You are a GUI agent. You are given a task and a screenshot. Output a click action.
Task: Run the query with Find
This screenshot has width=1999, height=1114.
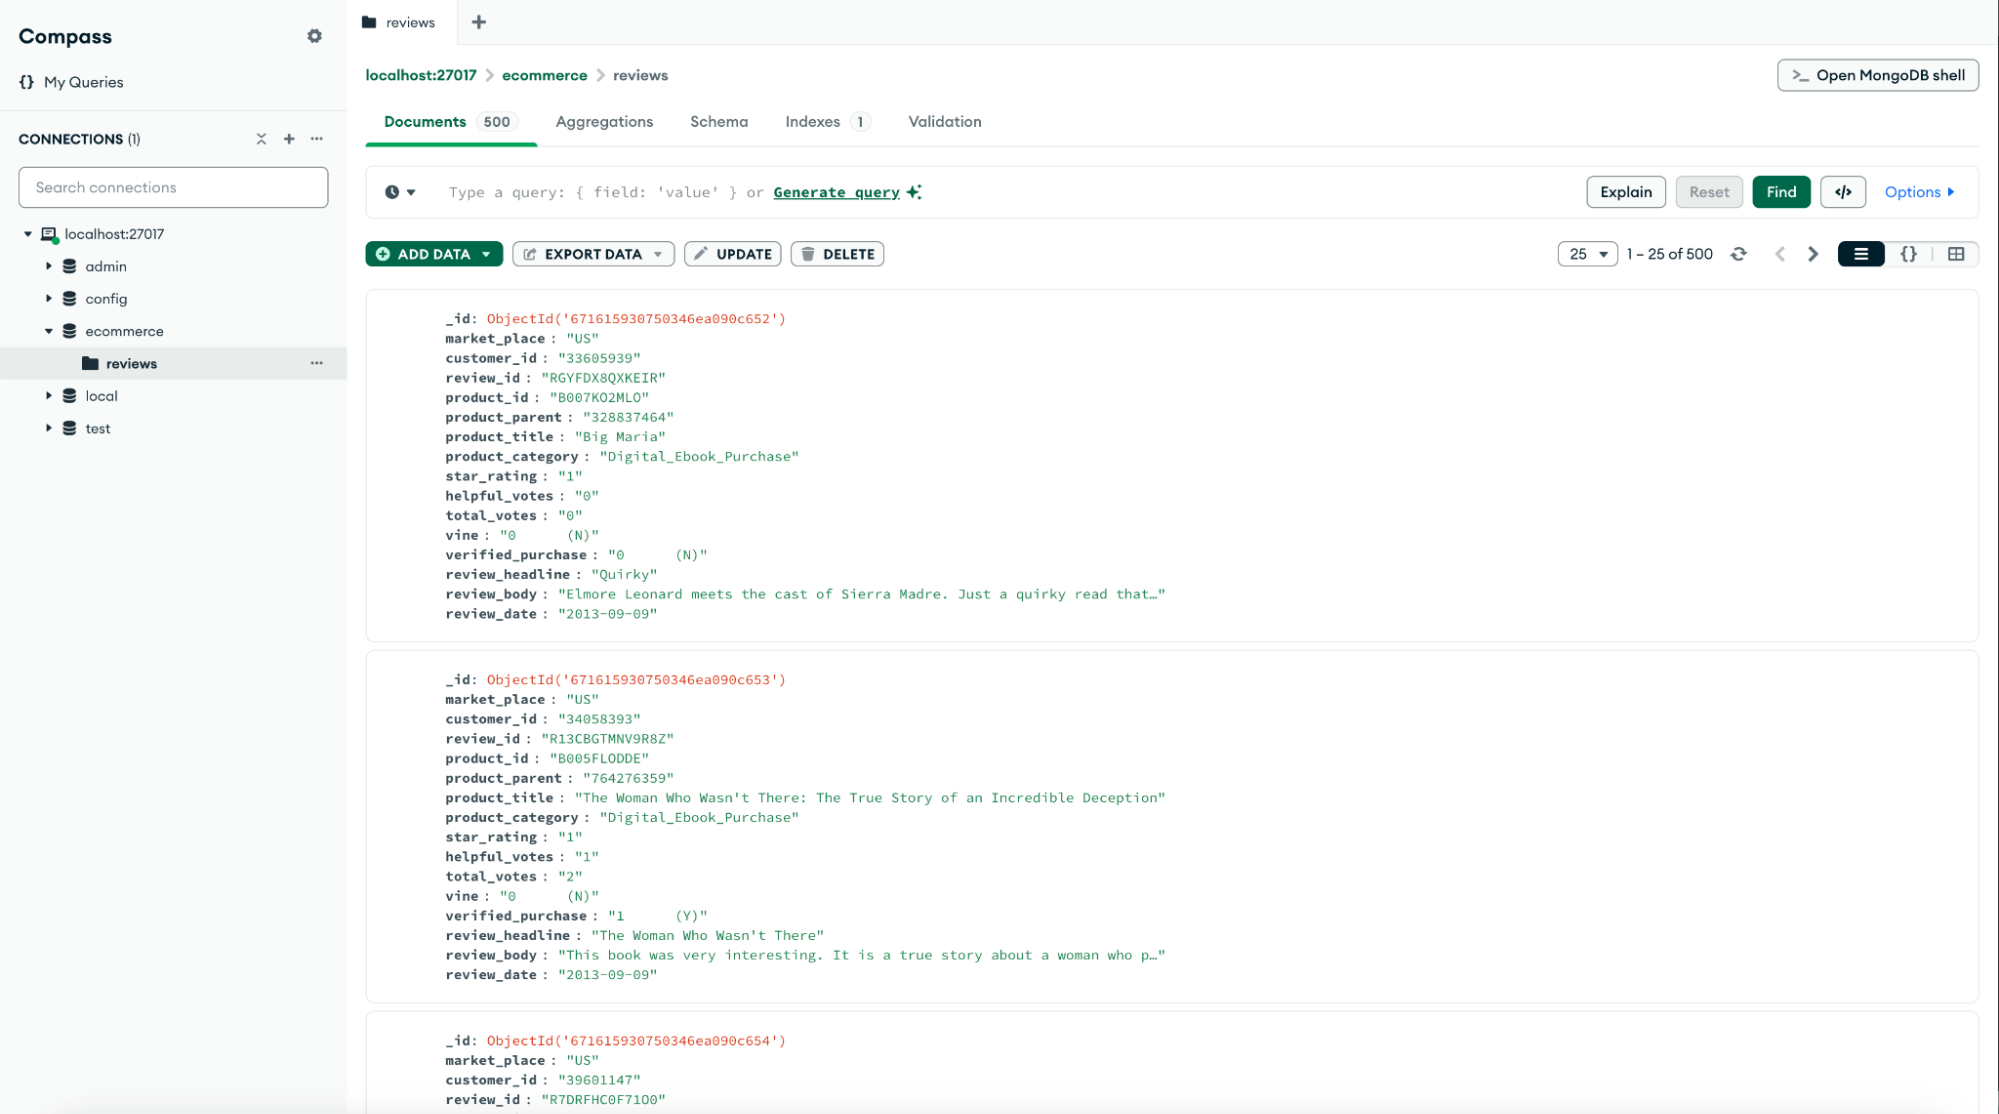pos(1781,192)
